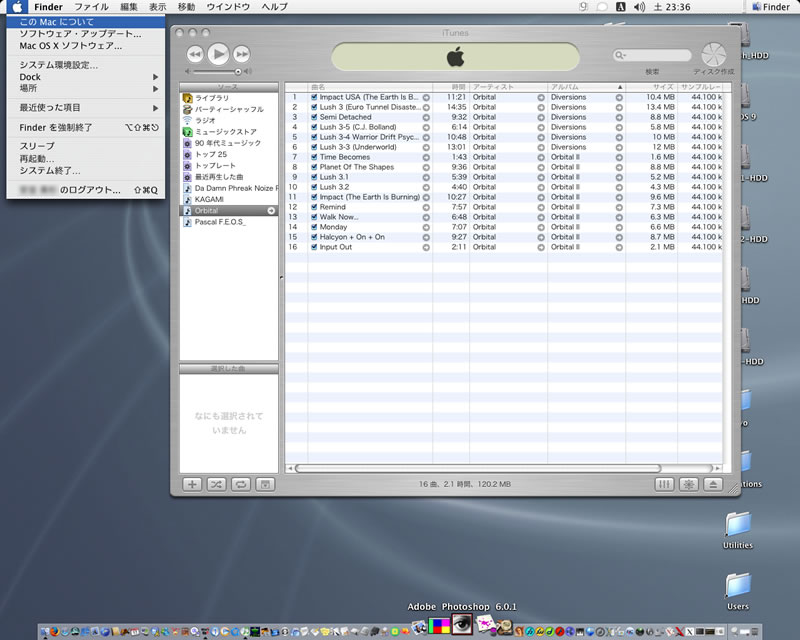
Task: Open ミュージックストア in the source list
Action: click(229, 132)
